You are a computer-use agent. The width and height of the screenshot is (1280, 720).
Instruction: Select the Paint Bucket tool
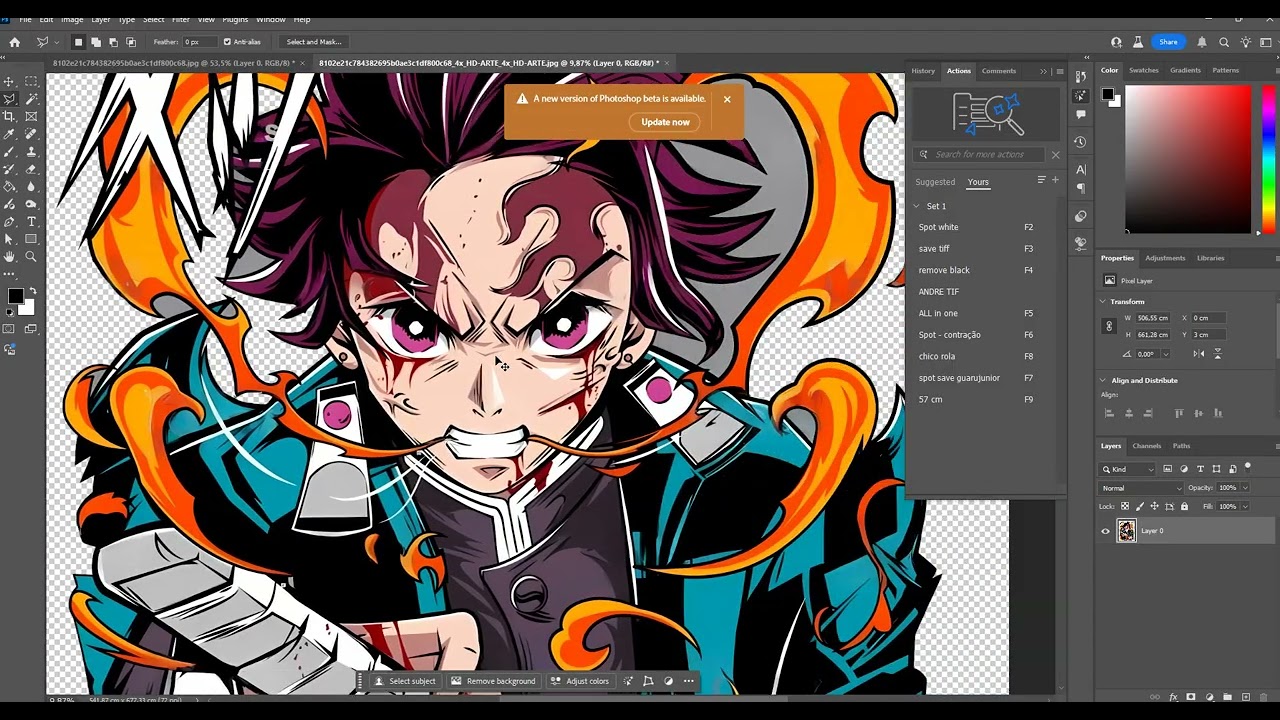[10, 187]
